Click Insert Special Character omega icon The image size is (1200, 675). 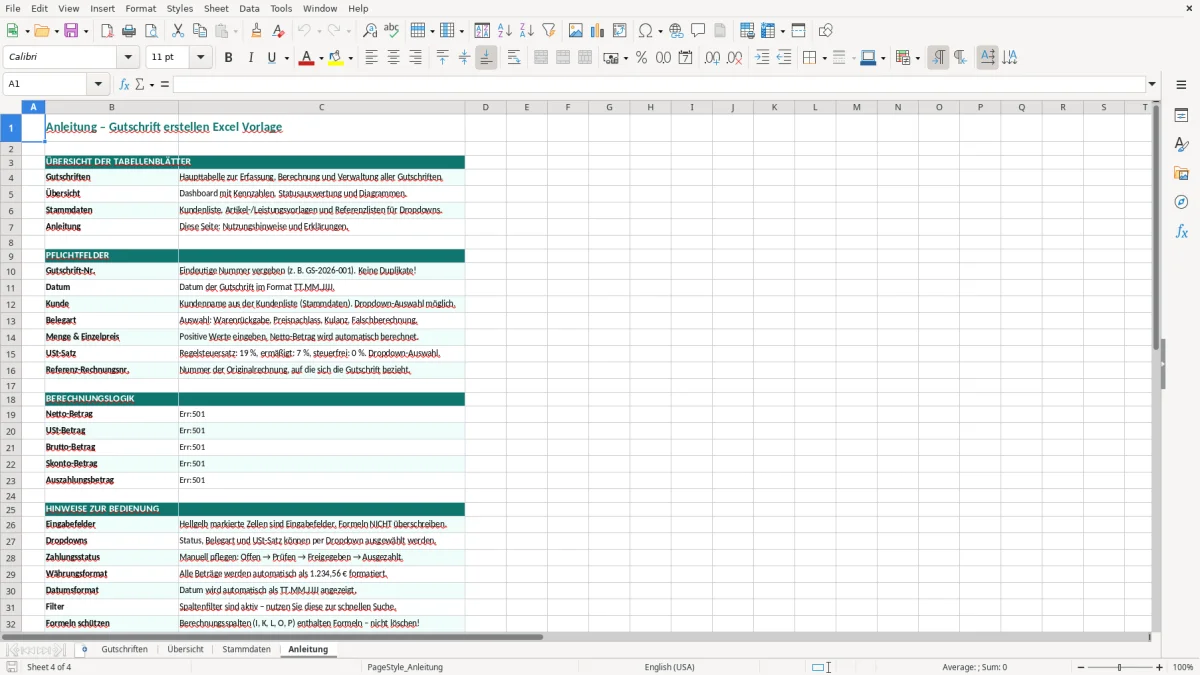click(x=645, y=31)
